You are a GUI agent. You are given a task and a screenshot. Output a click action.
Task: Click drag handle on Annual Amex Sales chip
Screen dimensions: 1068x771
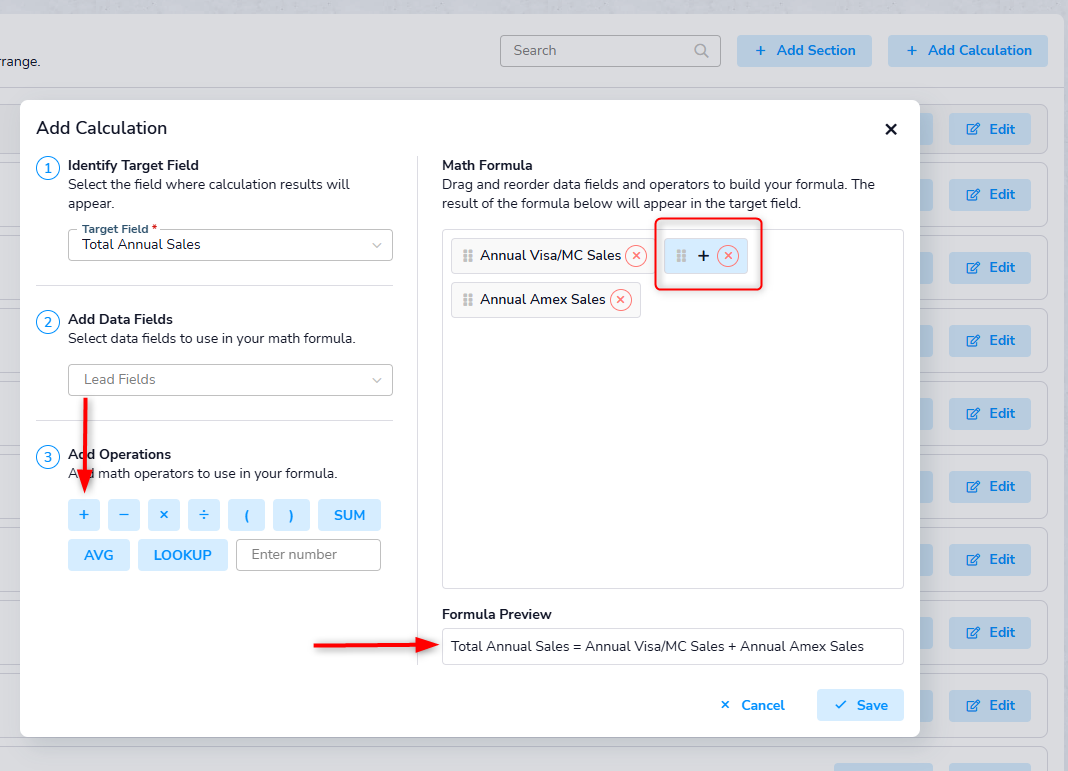click(467, 300)
